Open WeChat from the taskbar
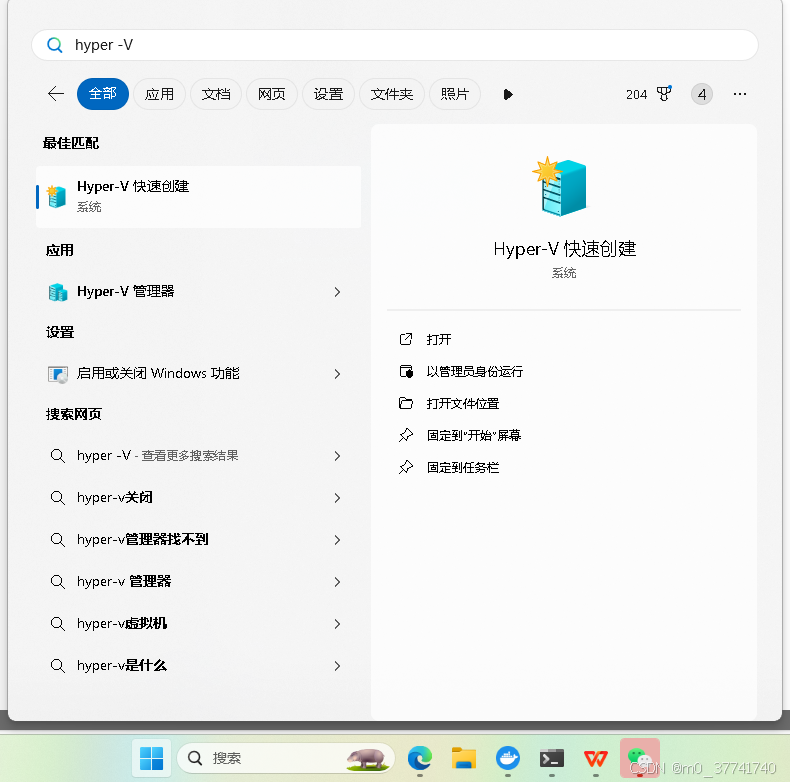The height and width of the screenshot is (782, 790). click(x=640, y=758)
